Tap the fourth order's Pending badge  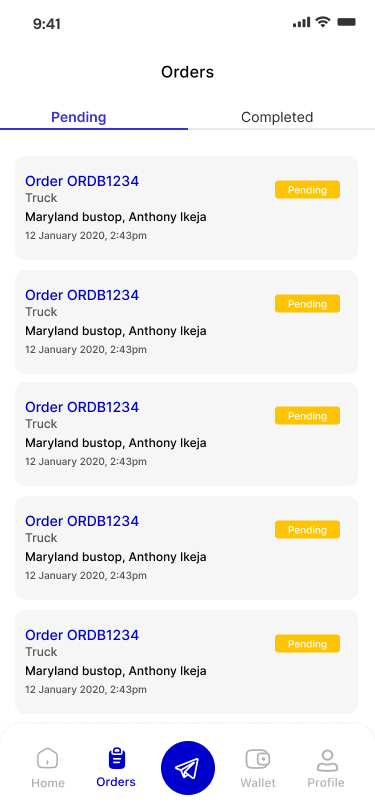pyautogui.click(x=307, y=530)
